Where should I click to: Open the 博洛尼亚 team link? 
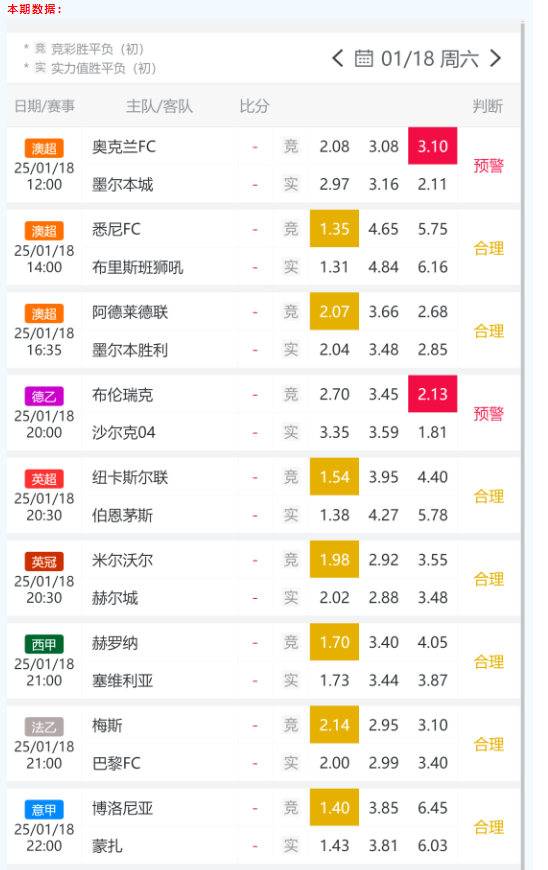tap(122, 808)
